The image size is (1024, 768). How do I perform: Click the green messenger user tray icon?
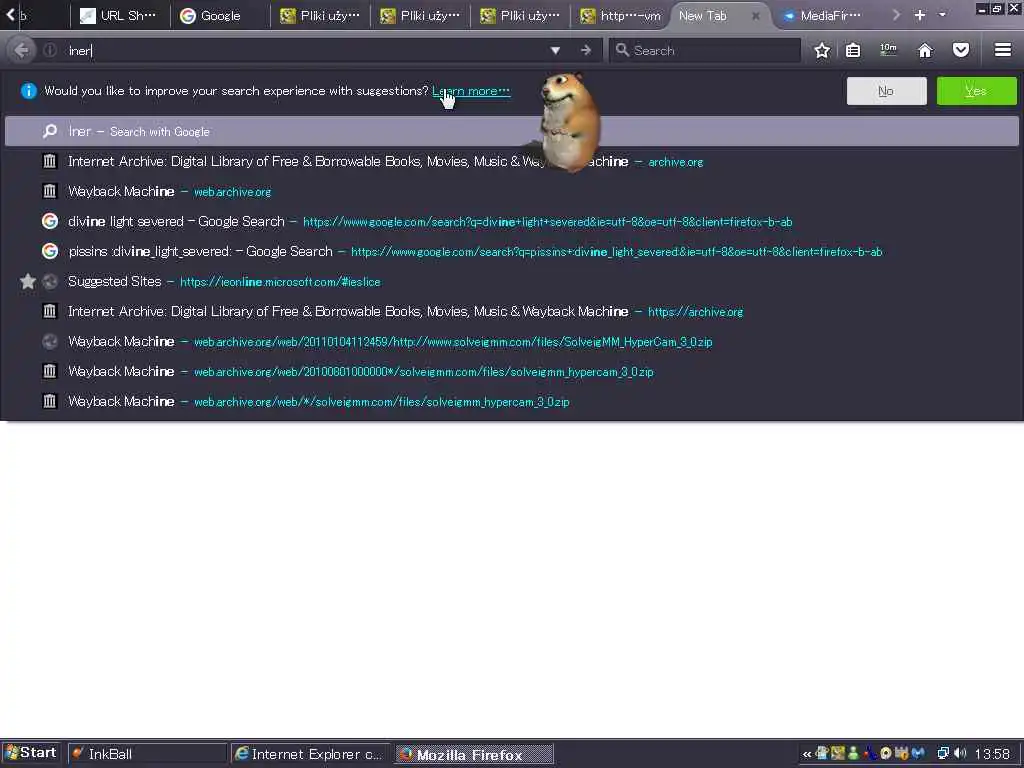coord(853,754)
